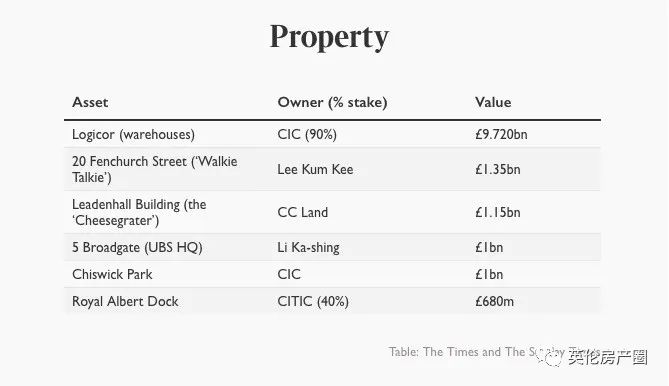
Task: Click the Lee Kum Kee owner cell
Action: (x=315, y=169)
